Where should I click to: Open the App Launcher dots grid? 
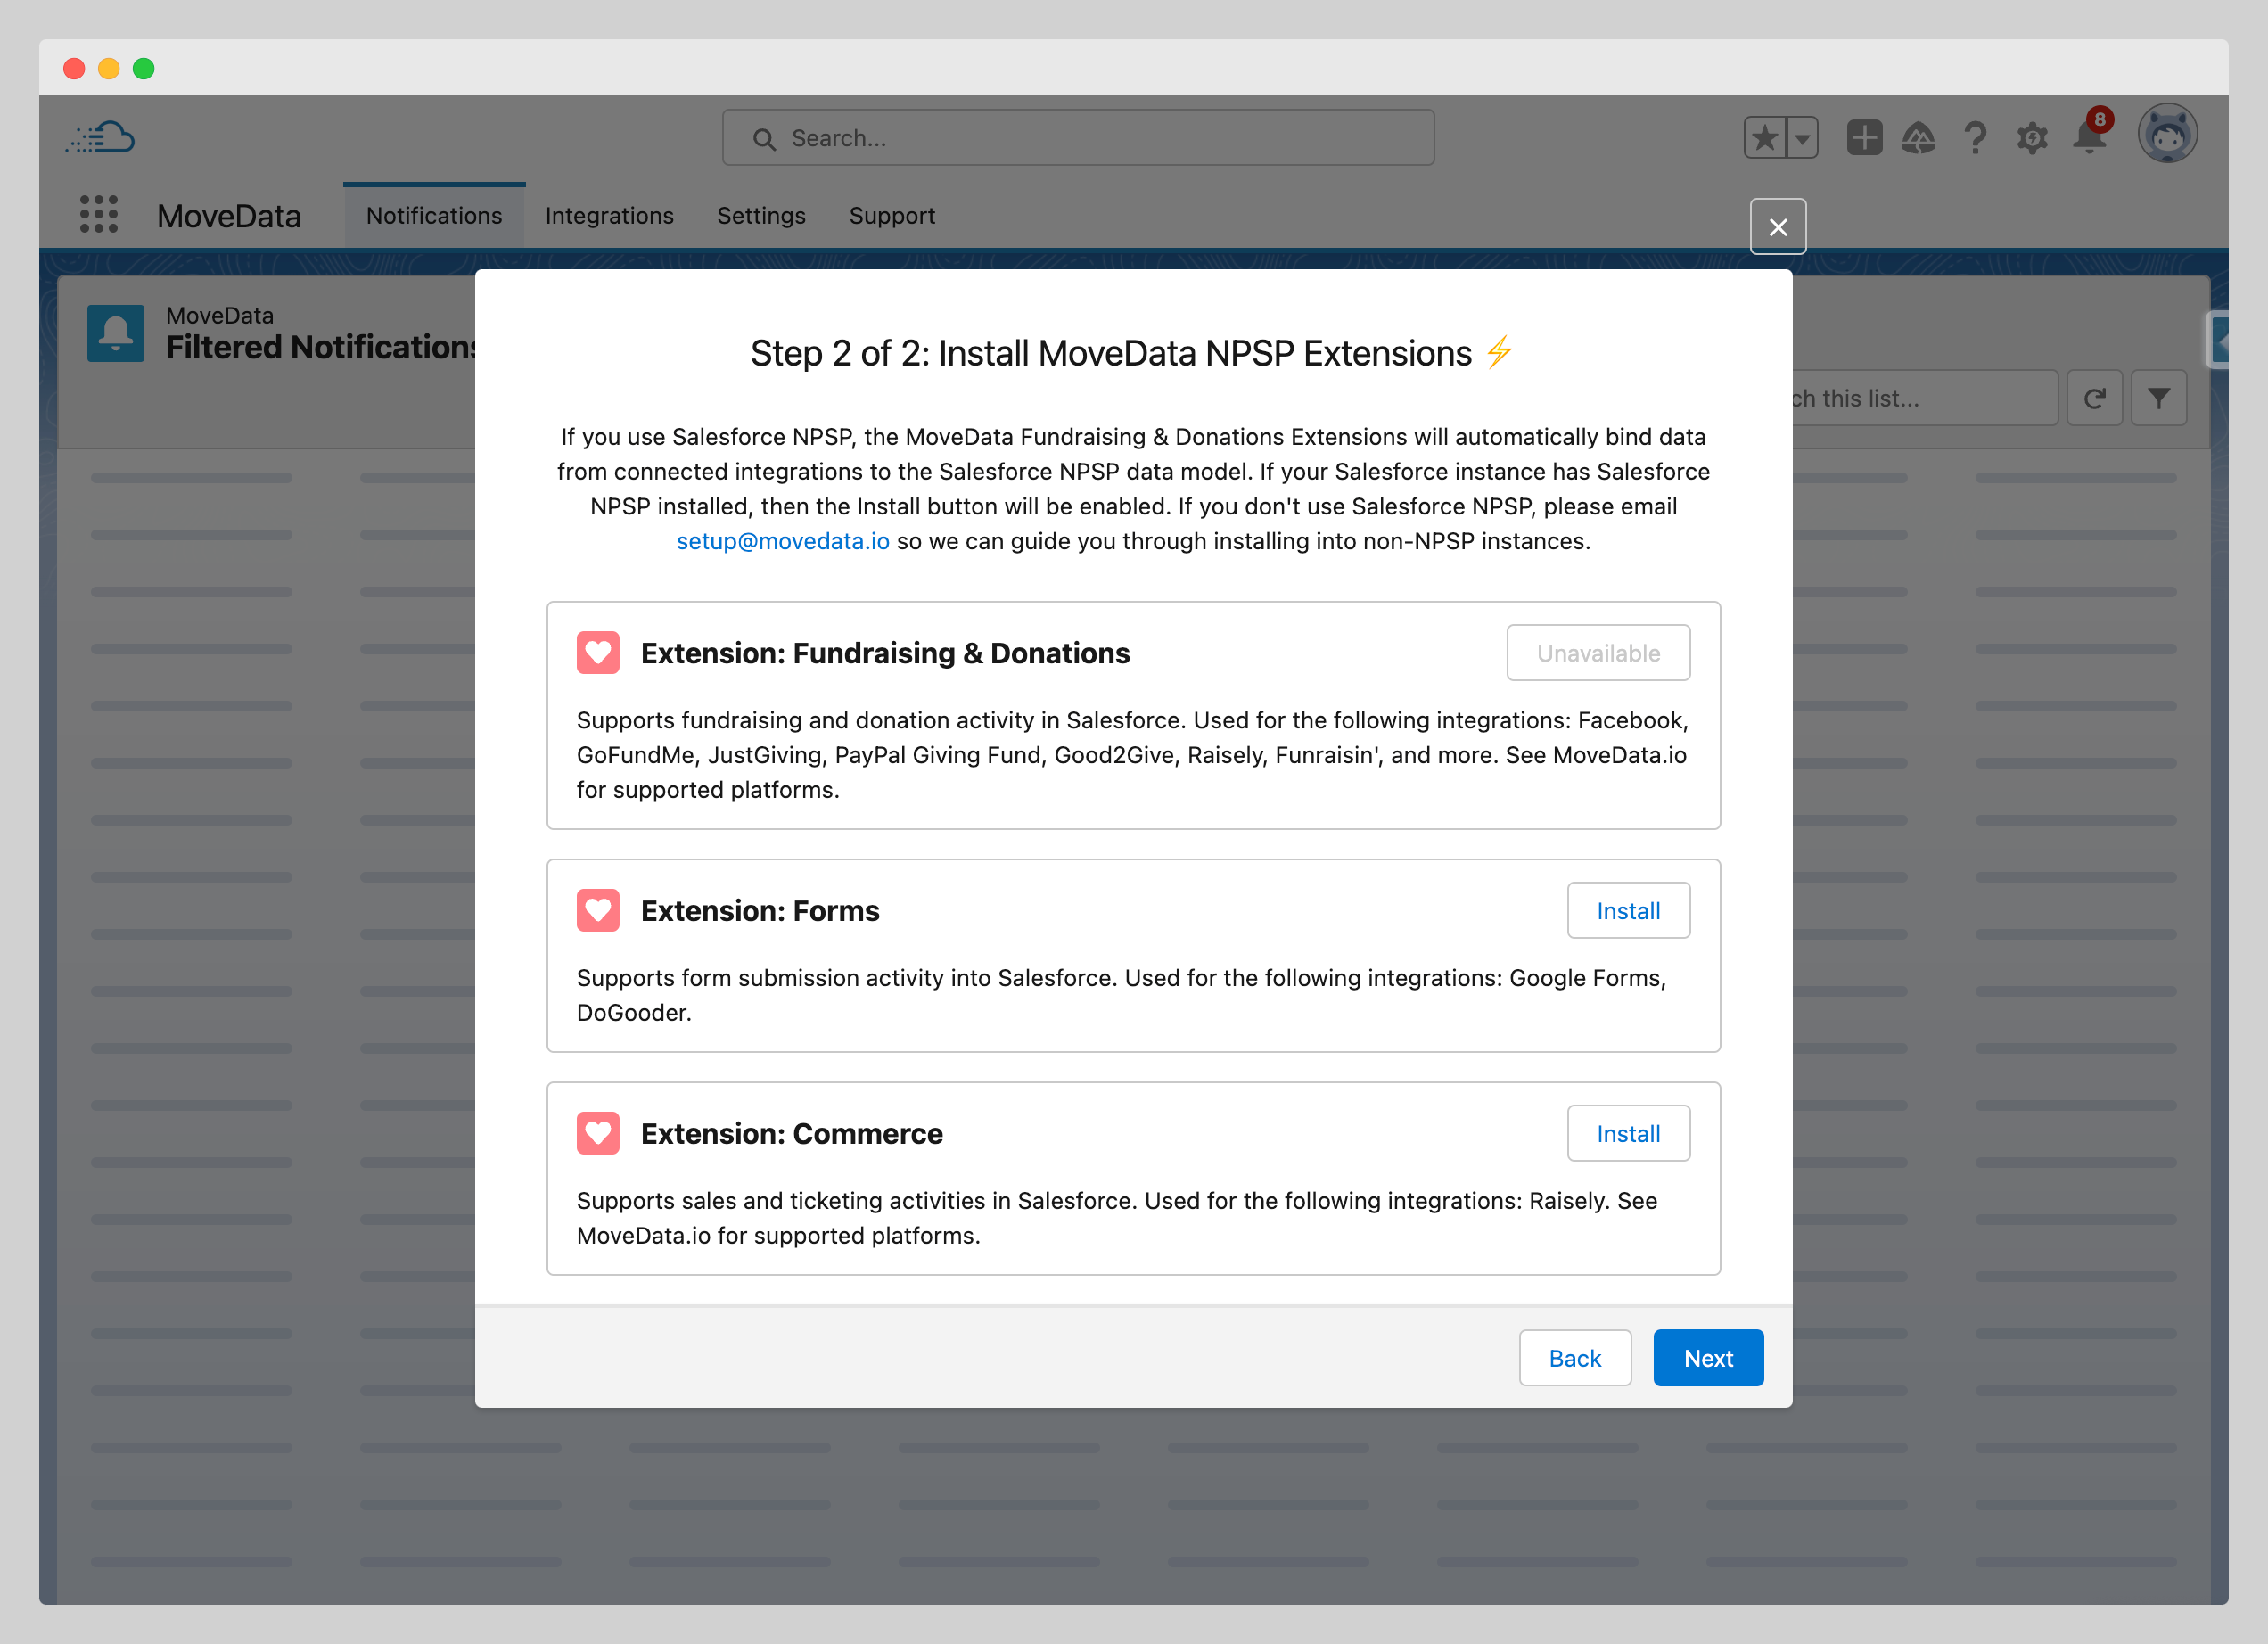(98, 215)
